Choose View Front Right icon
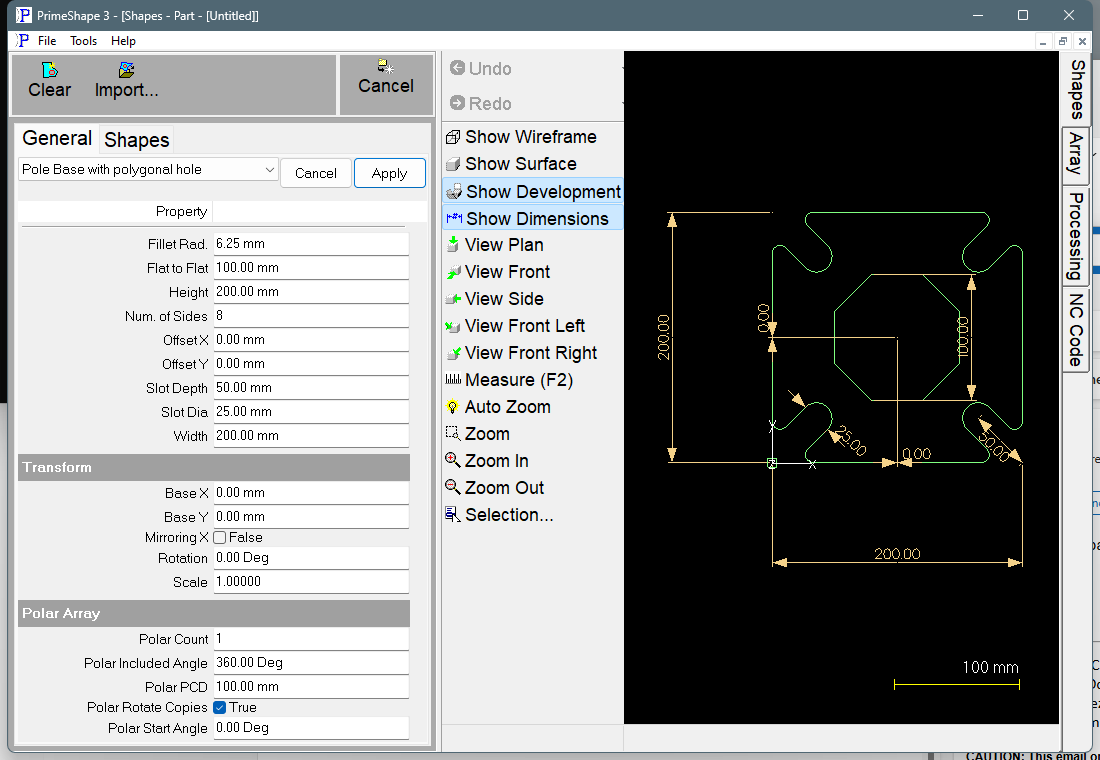1100x760 pixels. (453, 353)
